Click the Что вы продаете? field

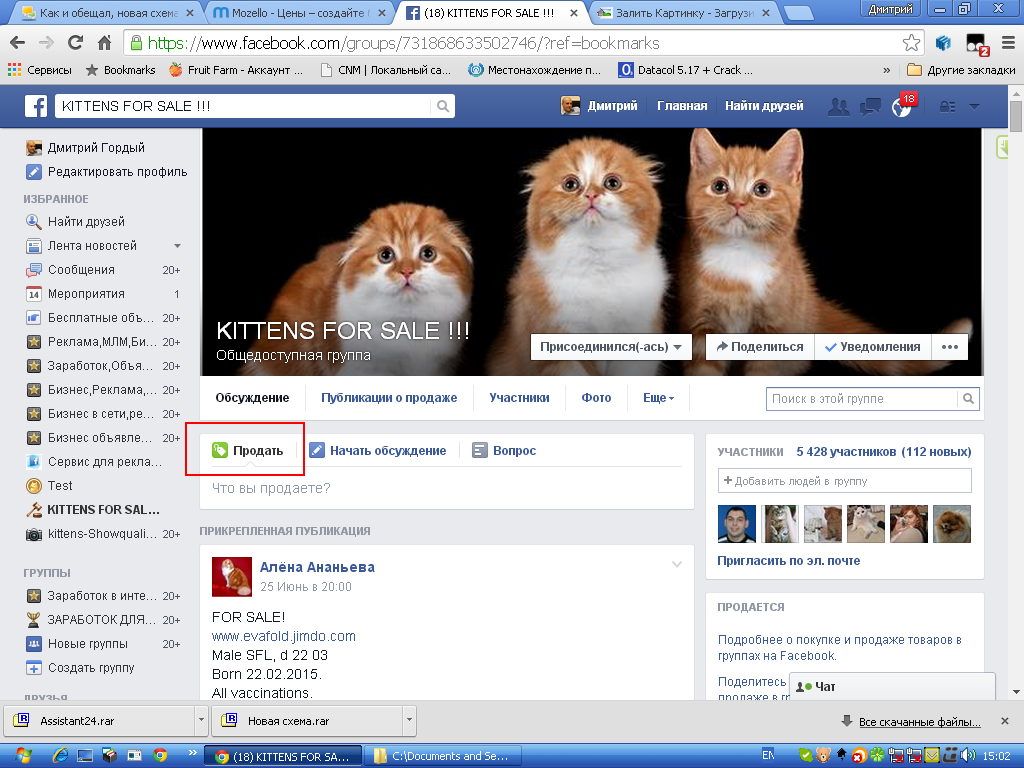pyautogui.click(x=446, y=488)
